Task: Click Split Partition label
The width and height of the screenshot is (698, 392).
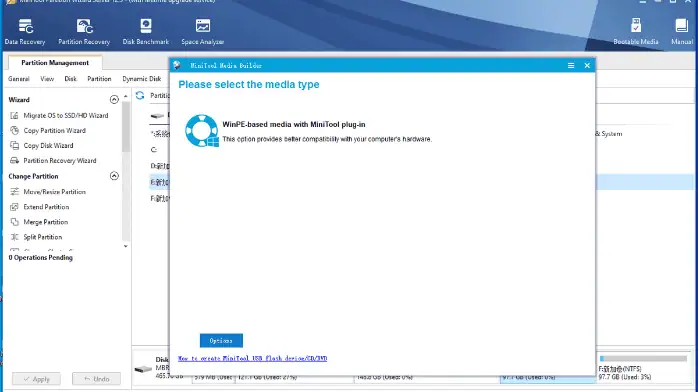Action: click(43, 237)
